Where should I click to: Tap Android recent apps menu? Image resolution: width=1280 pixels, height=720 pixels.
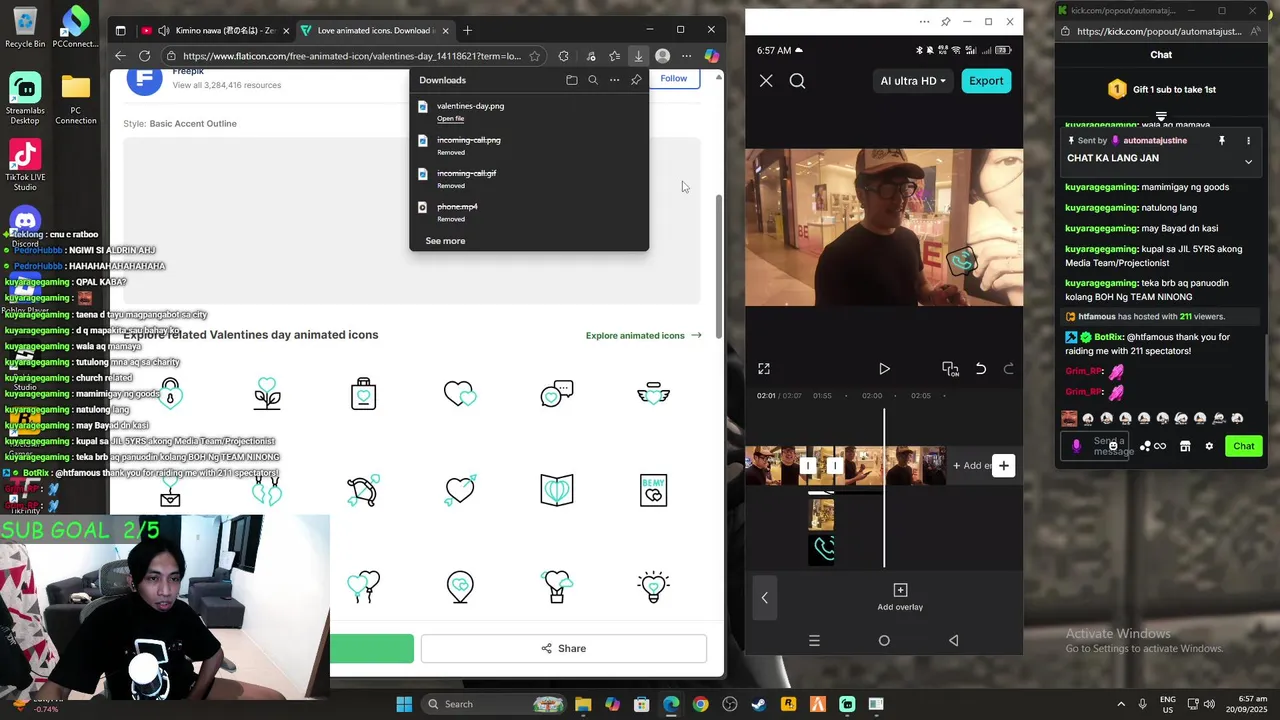[814, 640]
